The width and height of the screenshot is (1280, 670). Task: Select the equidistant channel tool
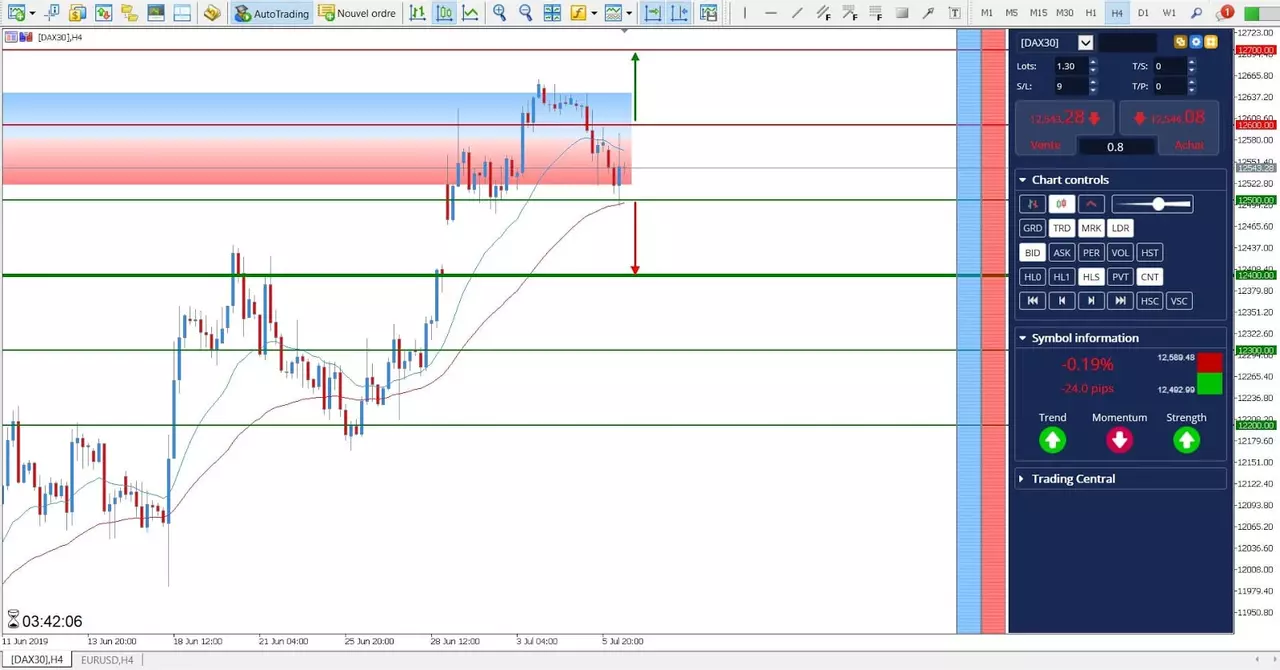(823, 13)
